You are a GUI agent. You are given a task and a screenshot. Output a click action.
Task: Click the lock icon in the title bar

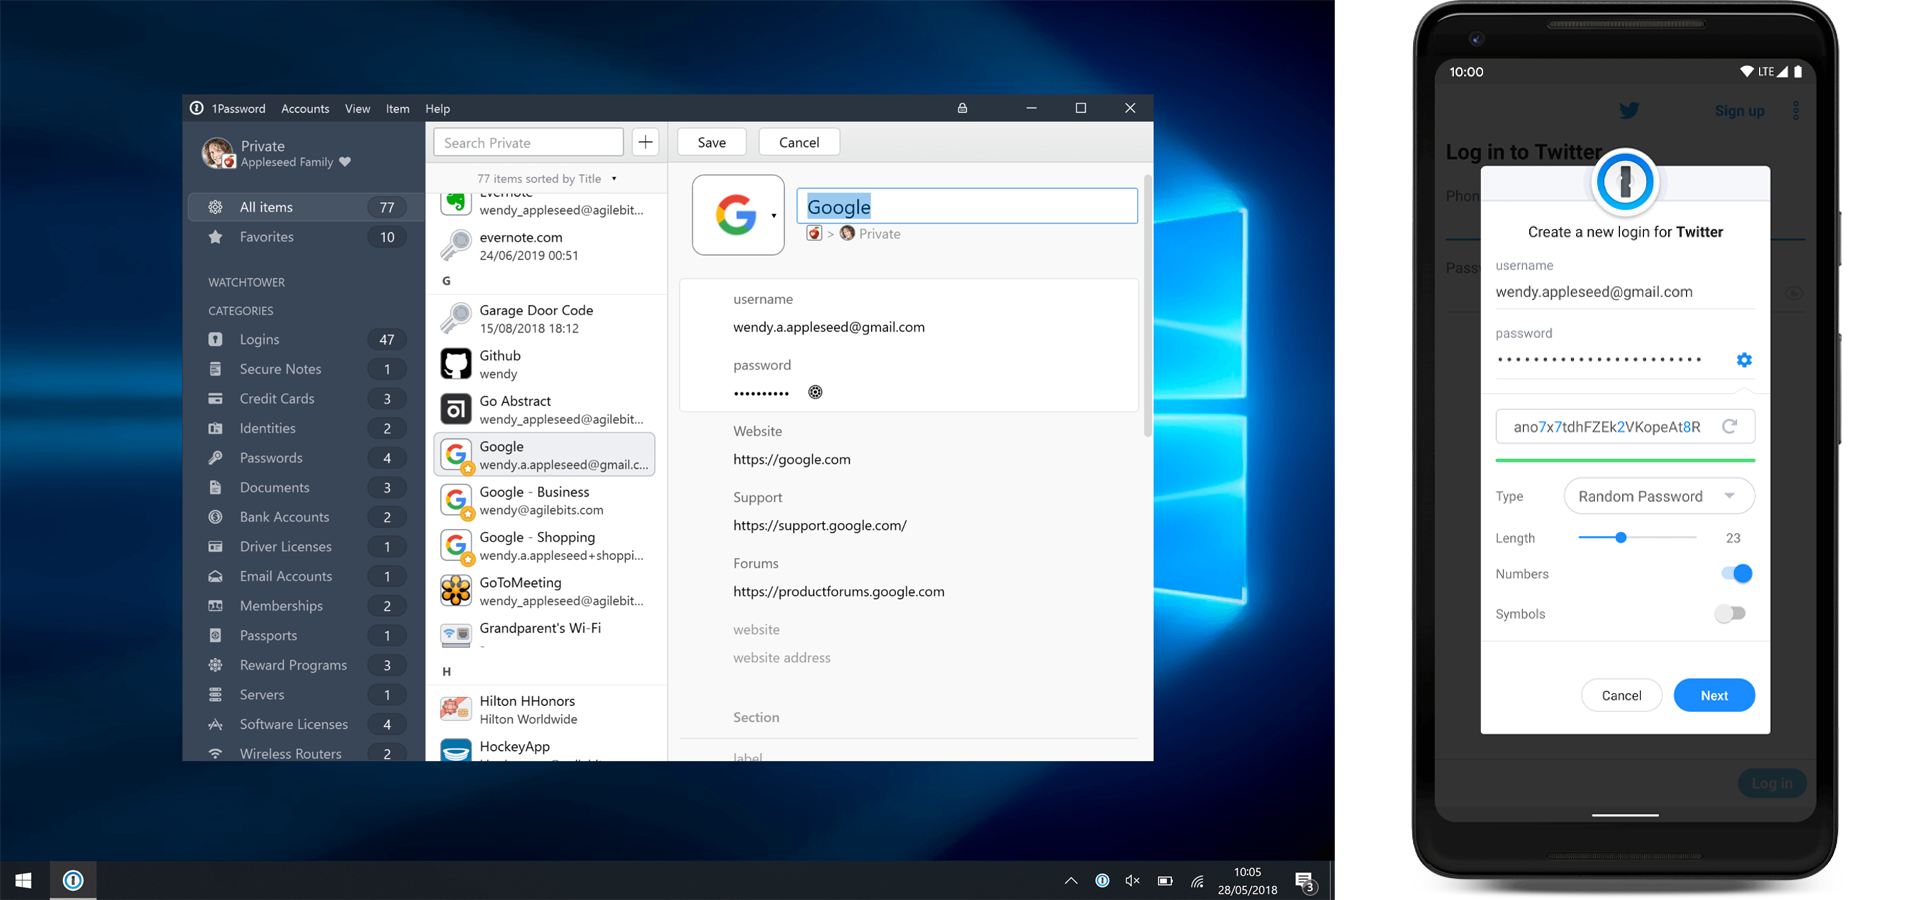tap(962, 108)
